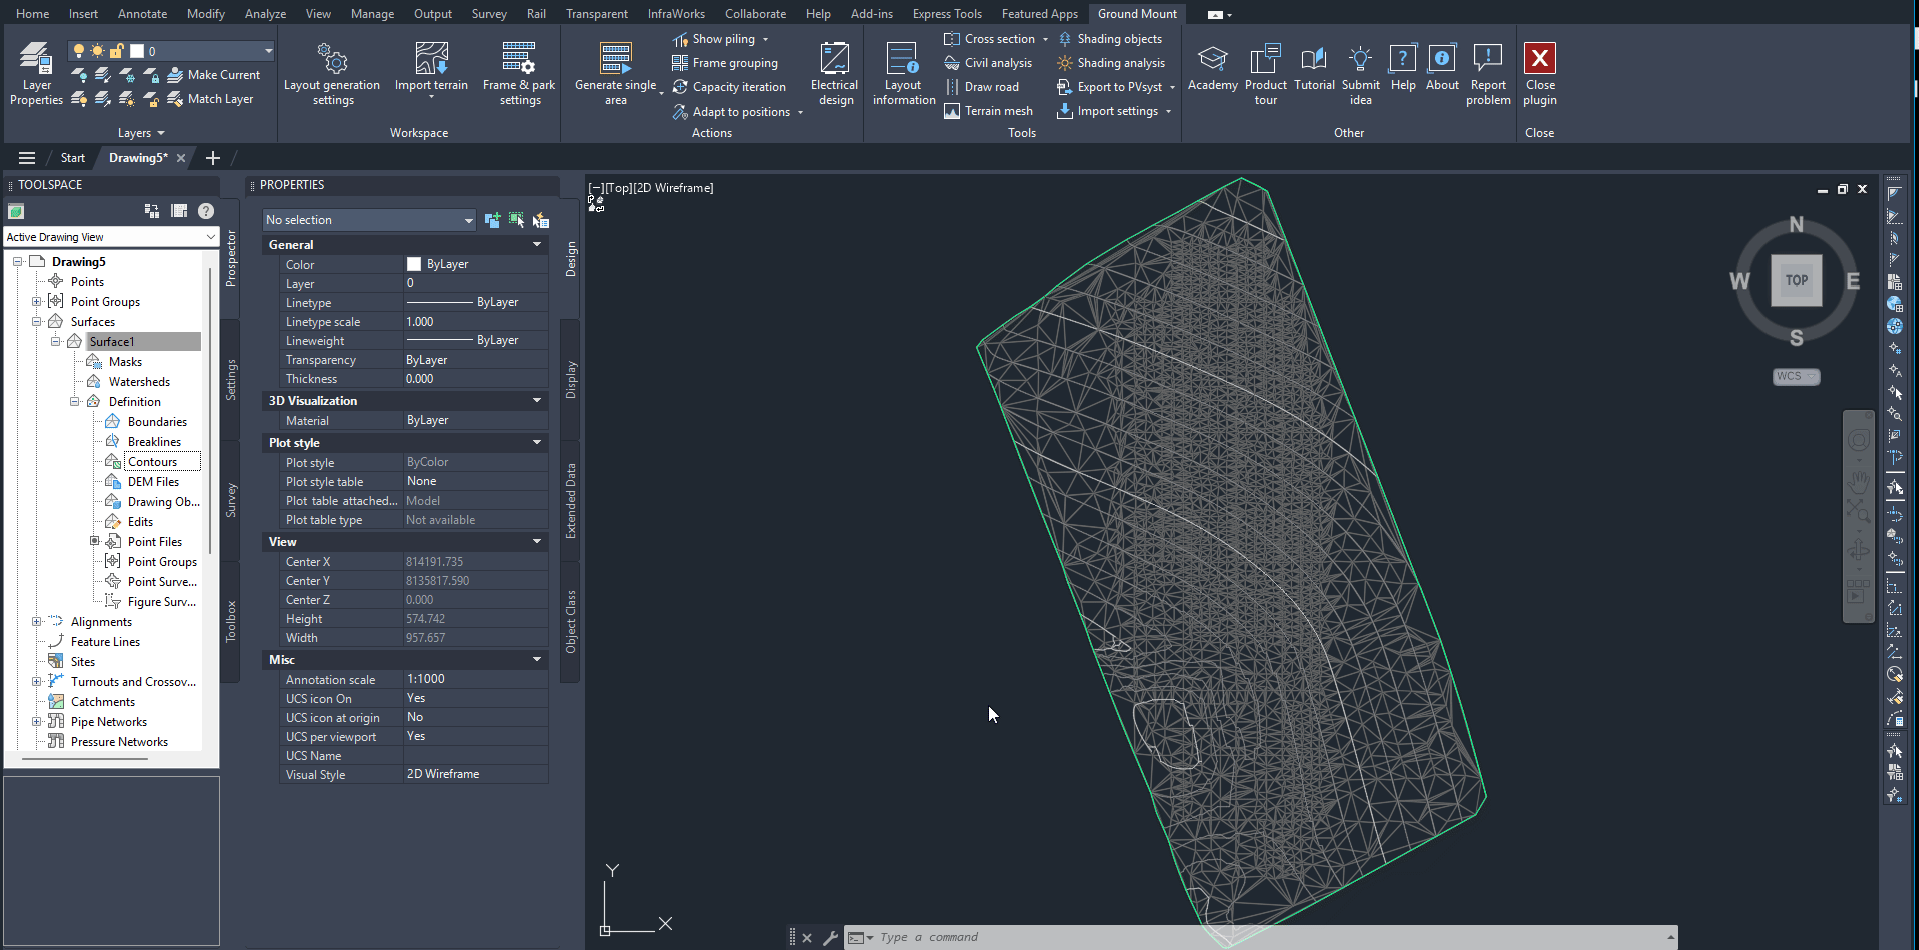Click Draw road tool

coord(981,87)
